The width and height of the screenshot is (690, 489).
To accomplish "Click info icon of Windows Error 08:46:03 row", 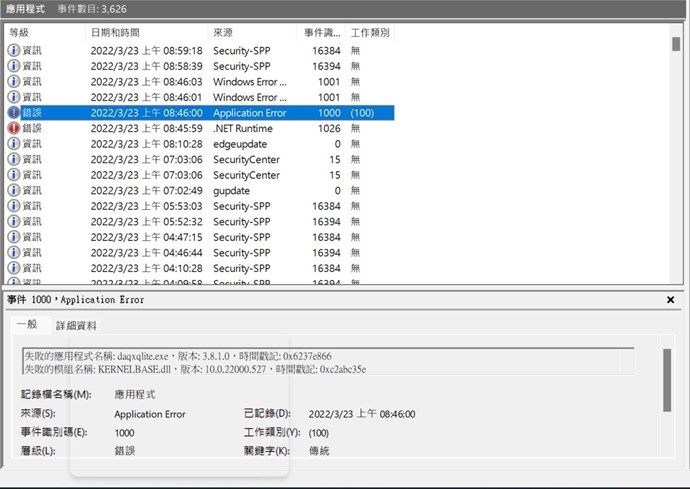I will pos(13,81).
